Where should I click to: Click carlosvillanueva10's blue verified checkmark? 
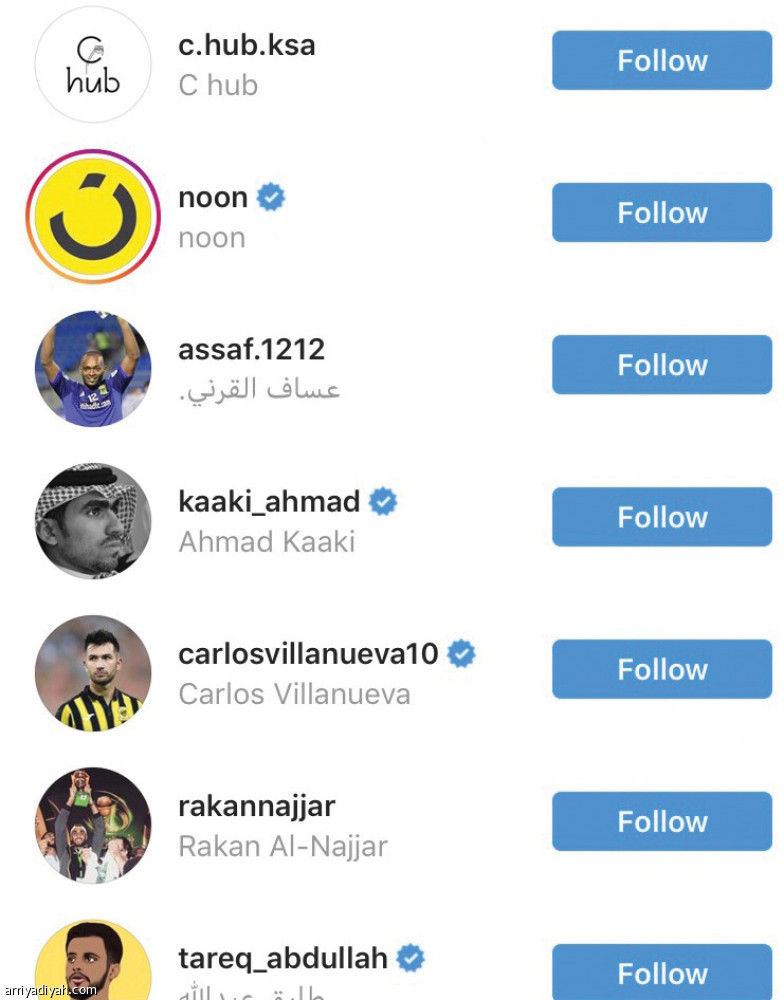pos(461,654)
